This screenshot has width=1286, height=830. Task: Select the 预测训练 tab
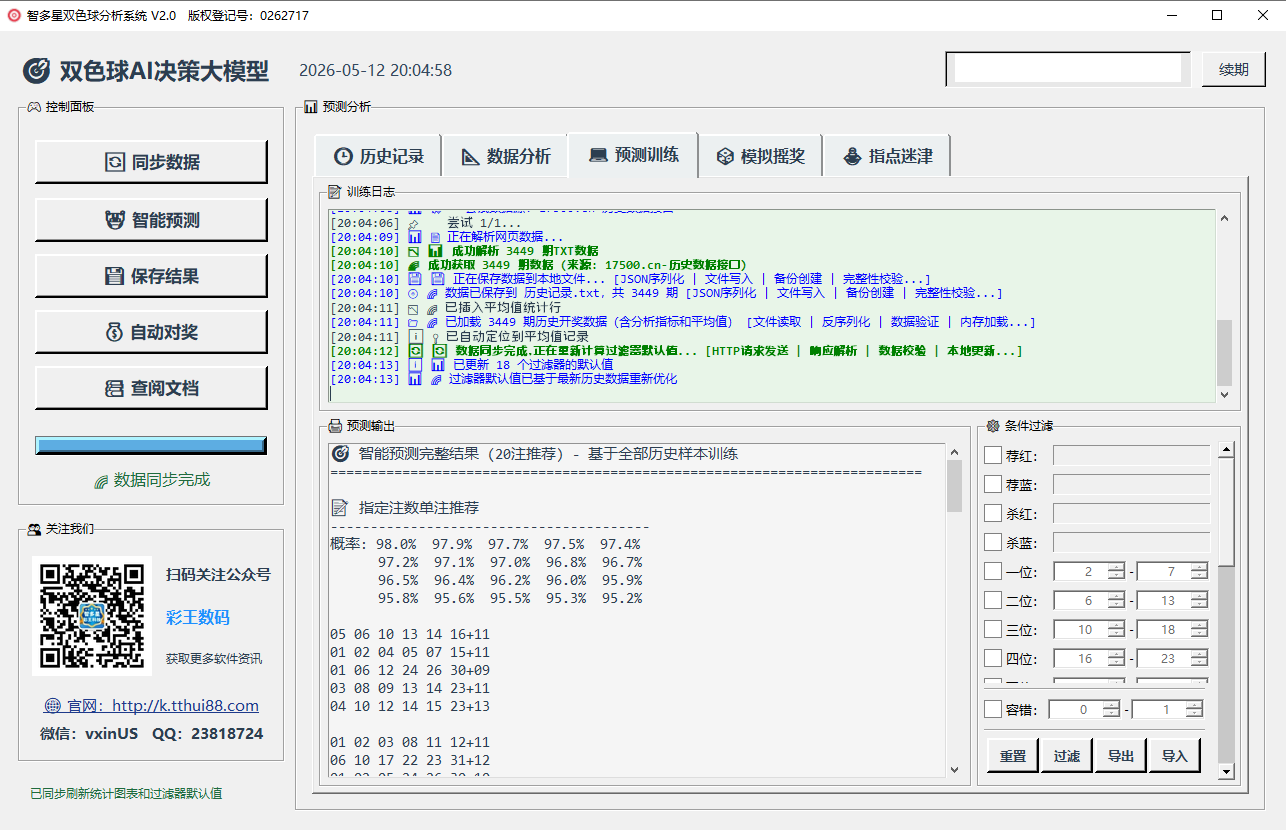click(633, 155)
